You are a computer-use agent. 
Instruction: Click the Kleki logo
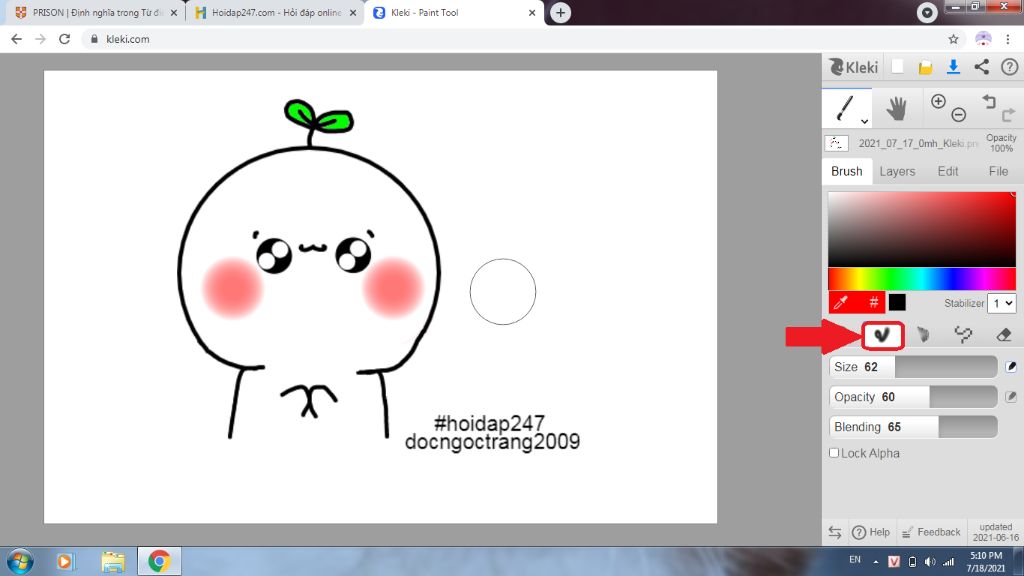pos(854,67)
